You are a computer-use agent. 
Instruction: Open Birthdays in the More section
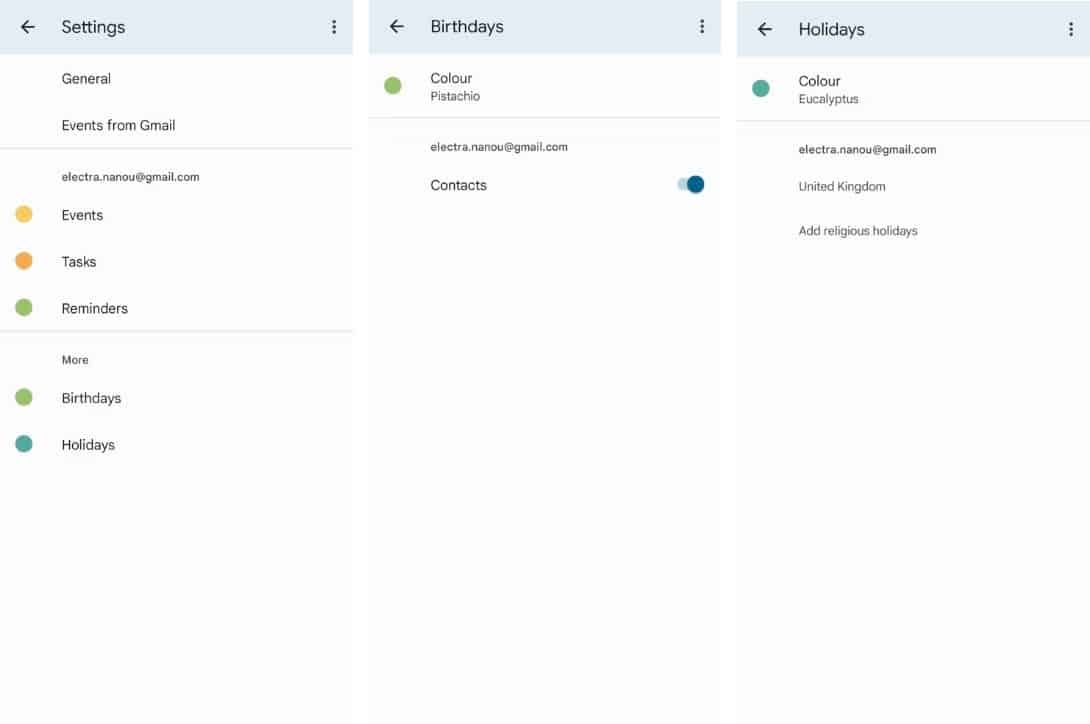(91, 398)
